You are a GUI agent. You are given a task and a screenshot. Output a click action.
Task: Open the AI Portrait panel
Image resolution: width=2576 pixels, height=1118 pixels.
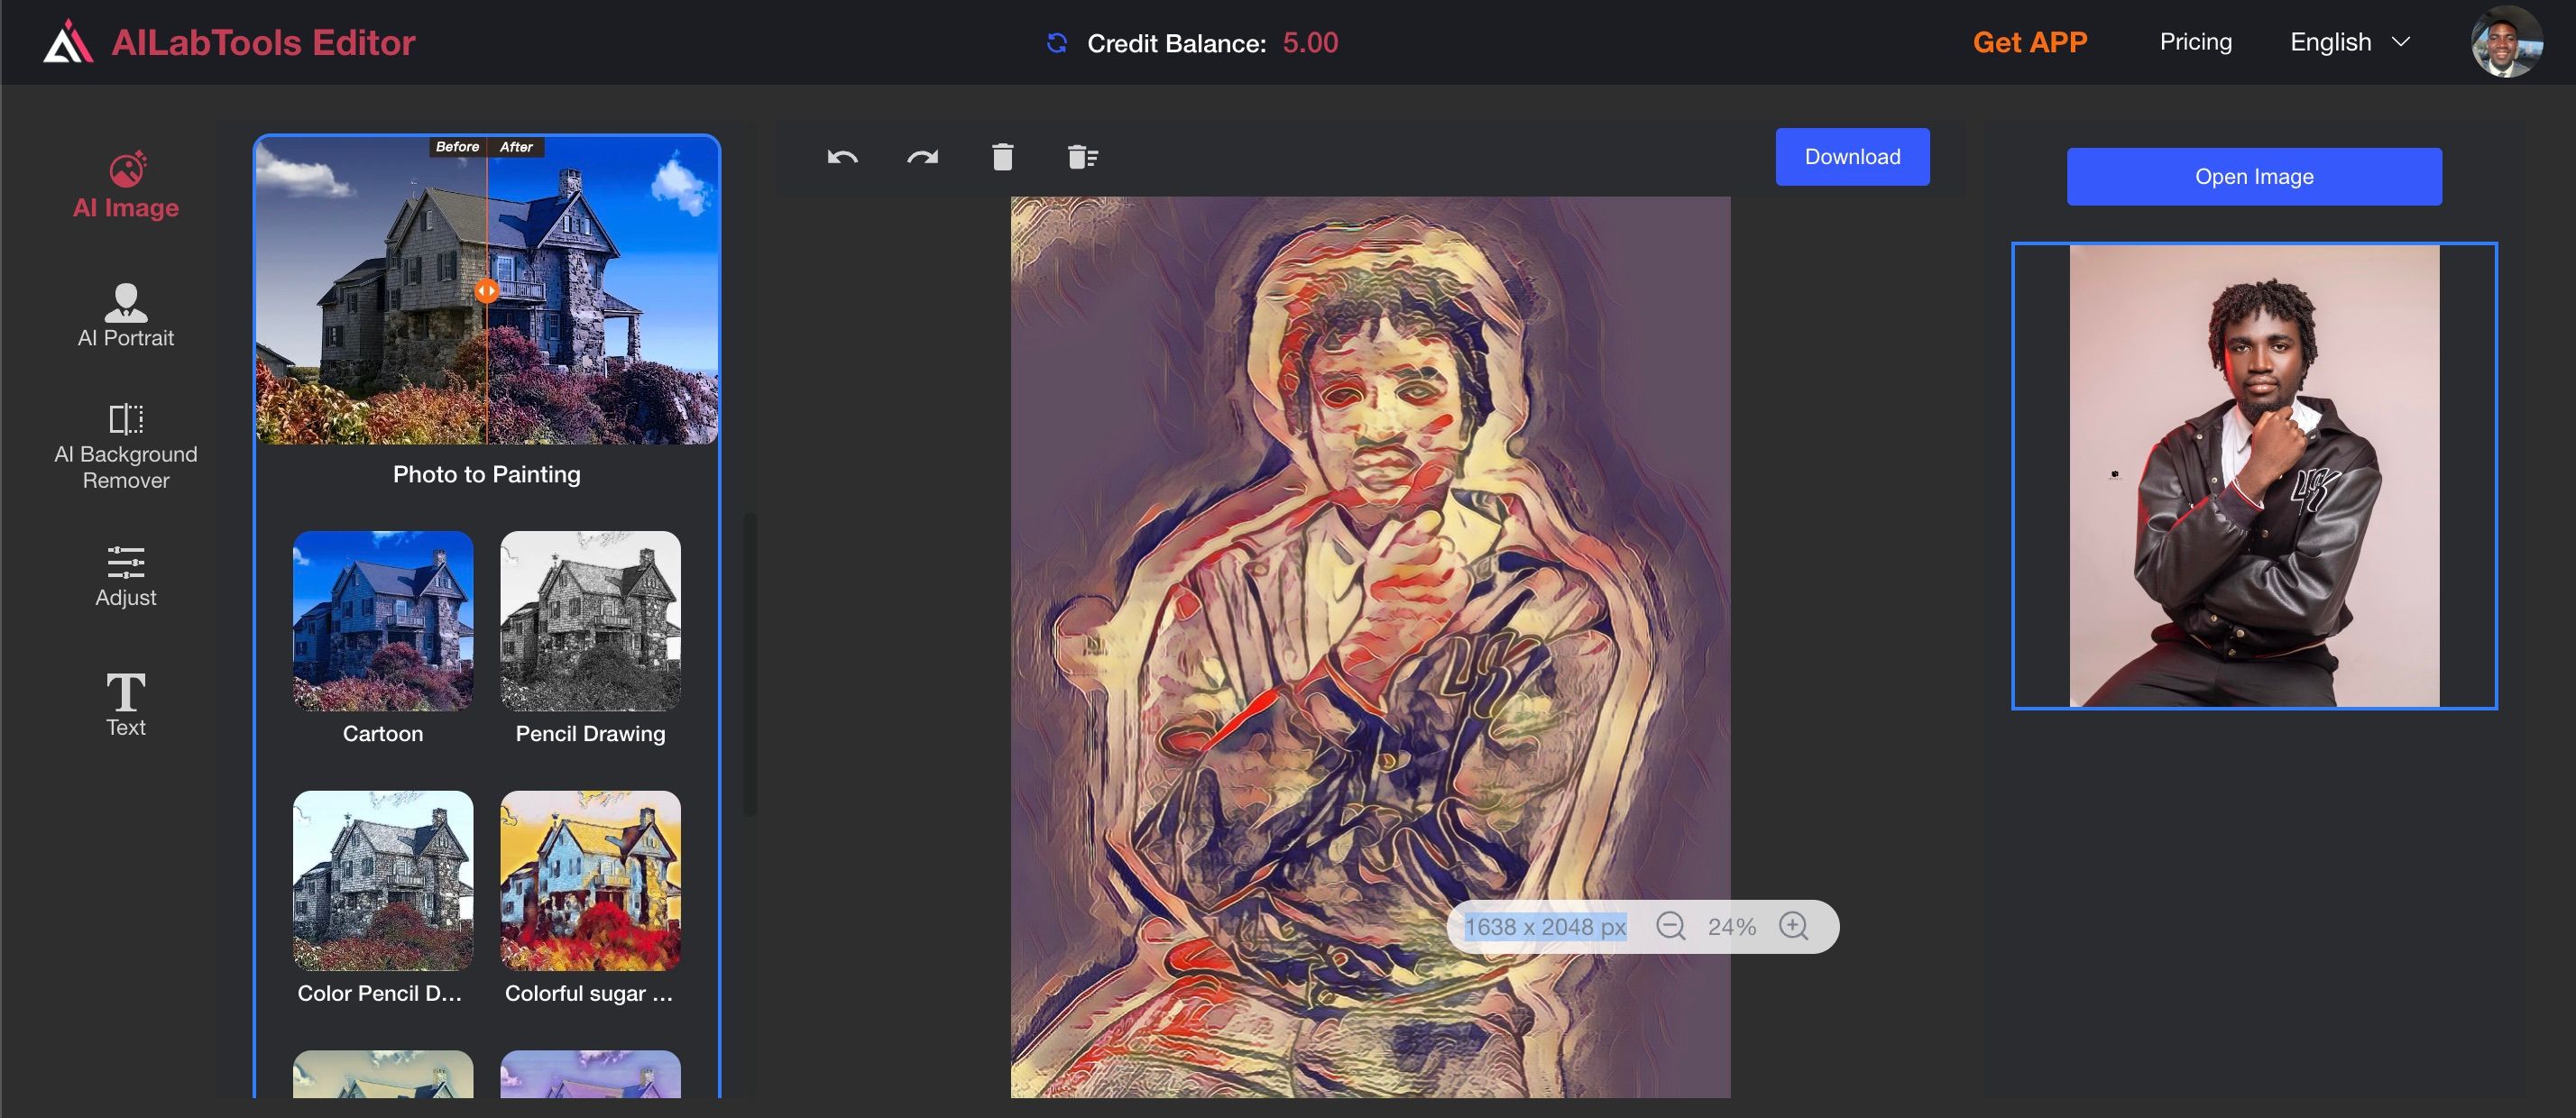[x=125, y=315]
